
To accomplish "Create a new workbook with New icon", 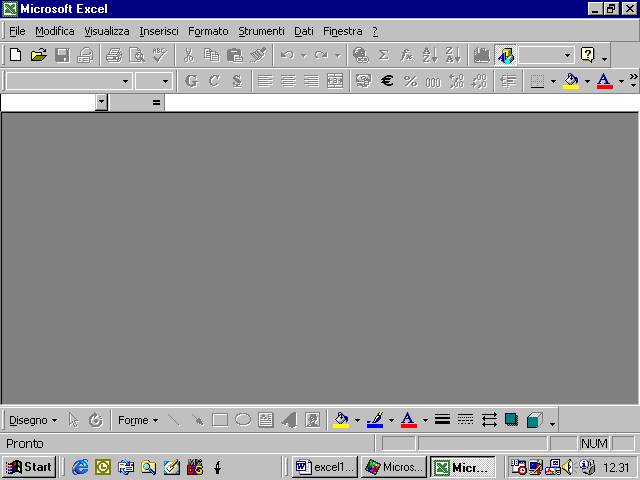I will click(x=16, y=55).
